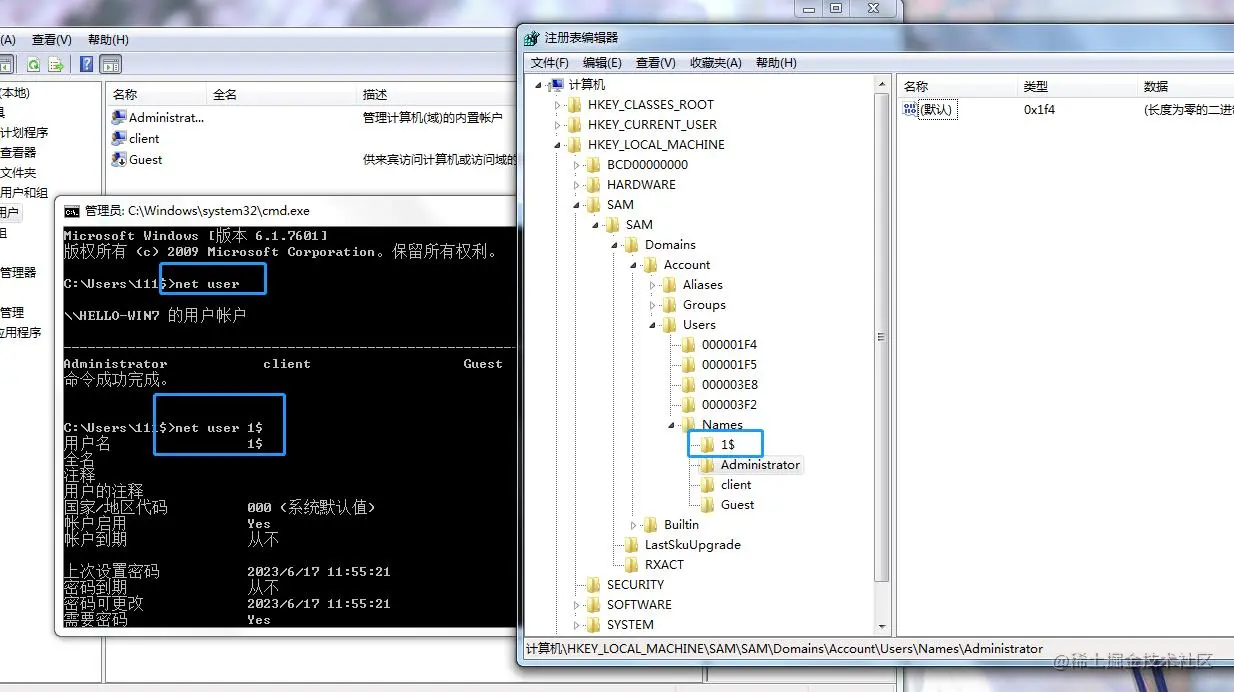Expand the Groups key
Image resolution: width=1234 pixels, height=692 pixels.
(653, 305)
